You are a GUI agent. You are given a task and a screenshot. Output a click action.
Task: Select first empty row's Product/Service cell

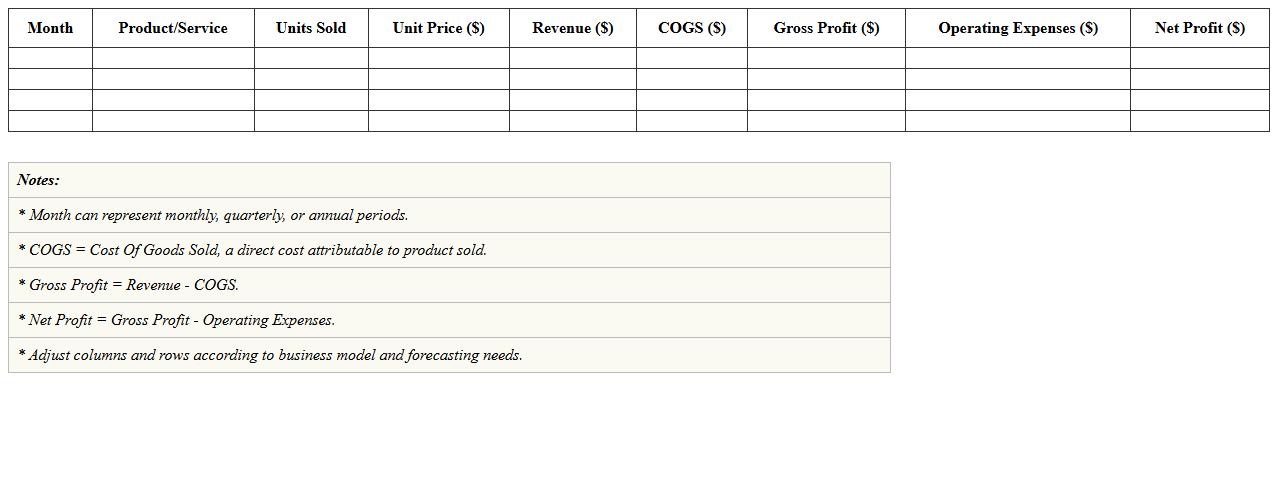(173, 58)
